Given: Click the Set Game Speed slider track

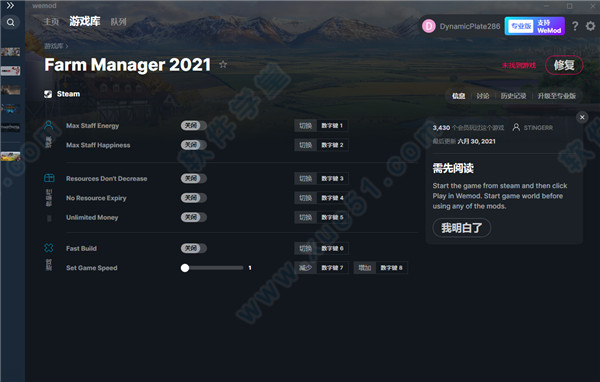Looking at the screenshot, I should 212,268.
